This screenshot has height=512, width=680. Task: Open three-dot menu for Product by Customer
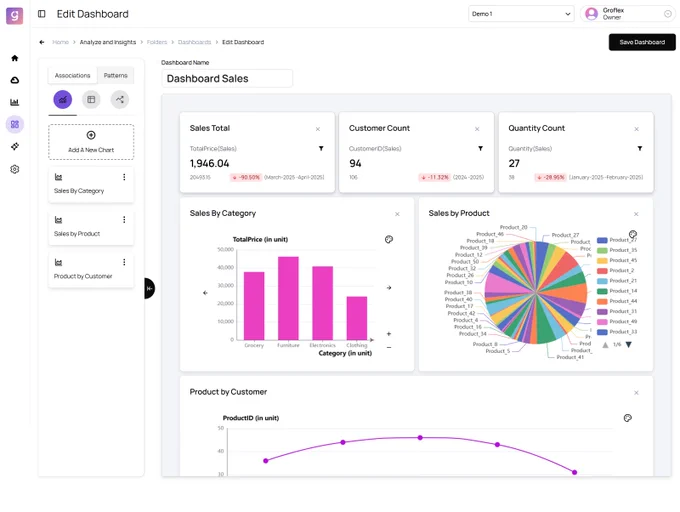pos(124,262)
